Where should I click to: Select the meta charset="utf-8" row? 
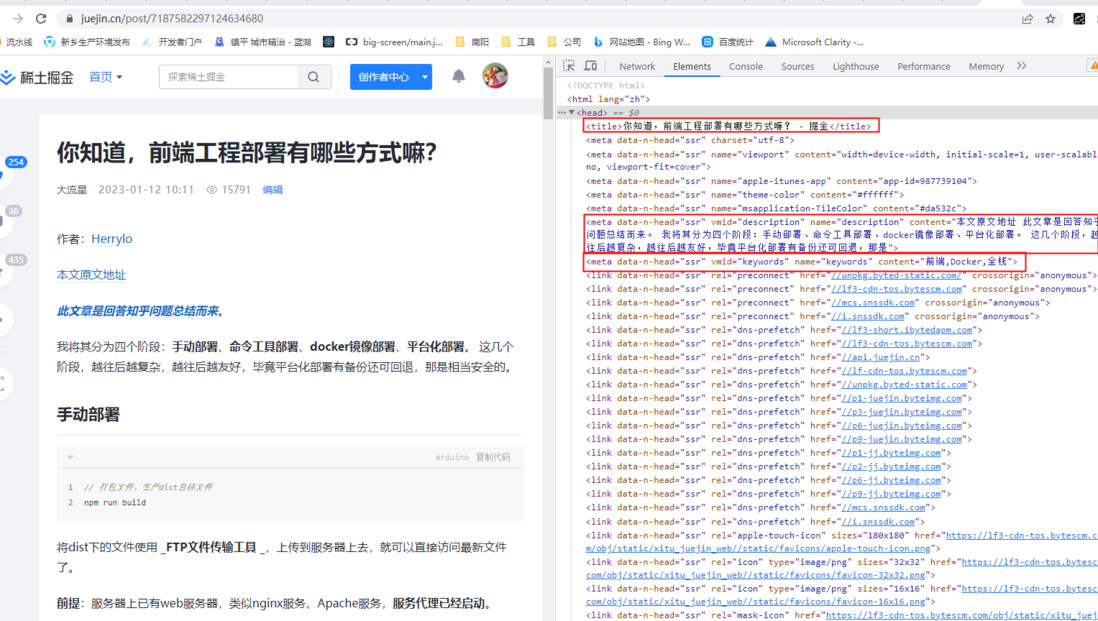point(690,140)
